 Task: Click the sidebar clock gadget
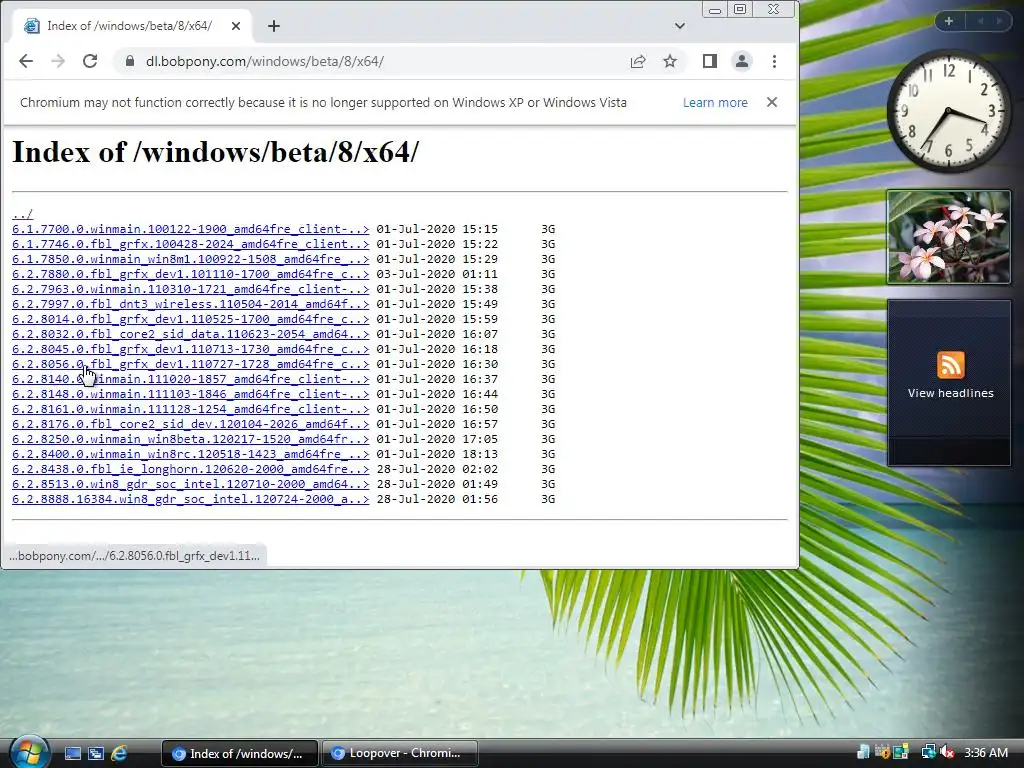948,112
